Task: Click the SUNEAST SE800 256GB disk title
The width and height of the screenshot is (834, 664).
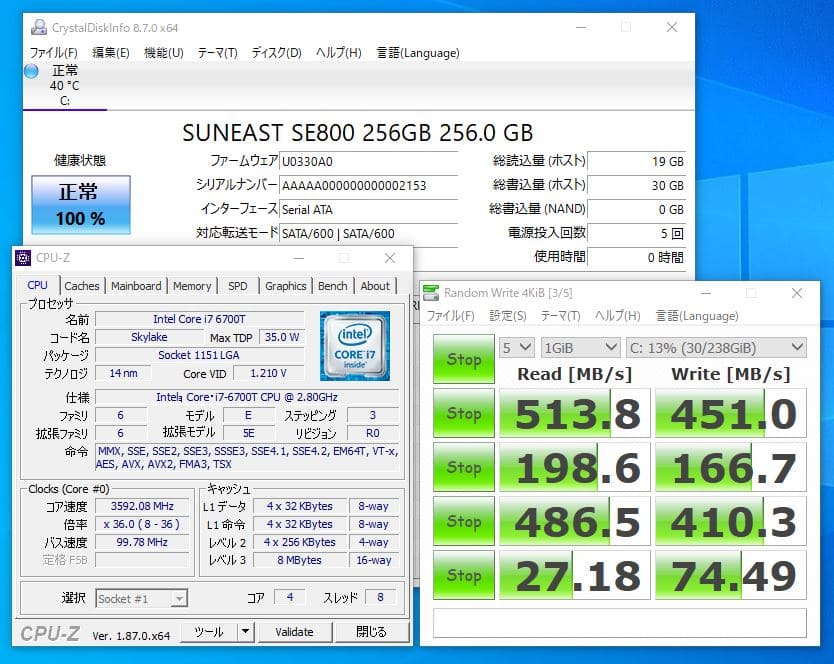Action: tap(357, 132)
